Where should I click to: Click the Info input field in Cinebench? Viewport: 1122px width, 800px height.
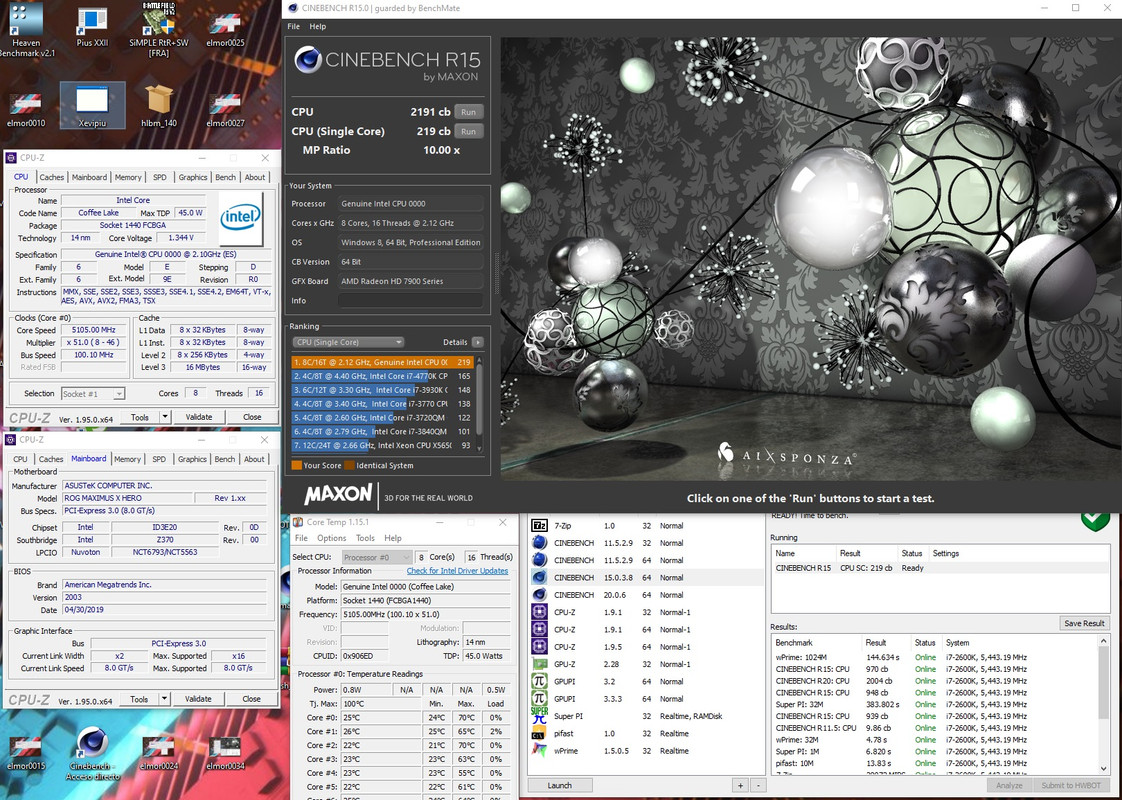[x=410, y=301]
